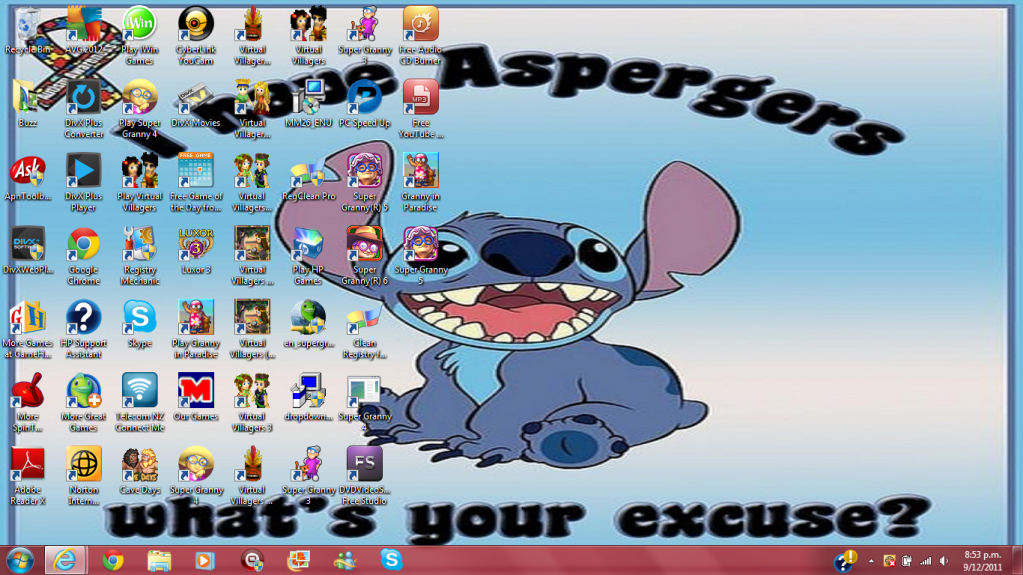Viewport: 1023px width, 575px height.
Task: Launch the Luxor 3 game icon
Action: tap(196, 251)
